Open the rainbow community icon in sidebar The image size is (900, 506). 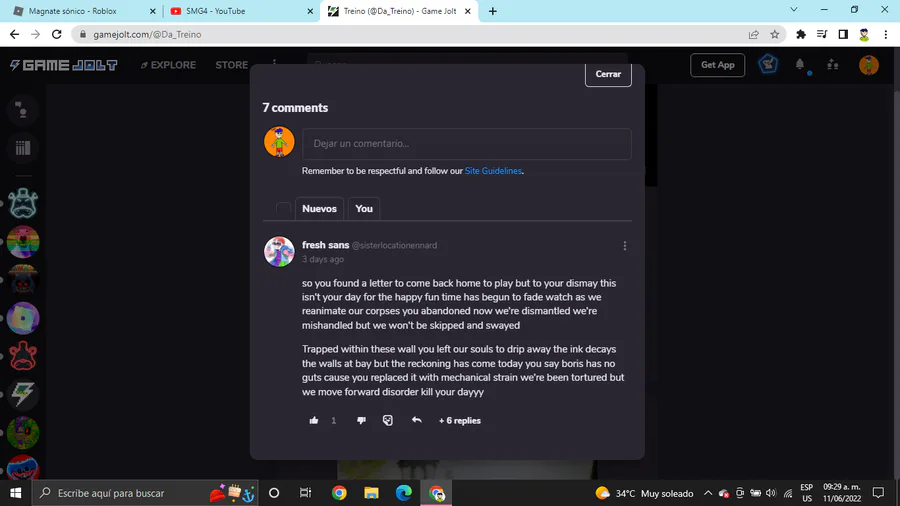pos(23,242)
